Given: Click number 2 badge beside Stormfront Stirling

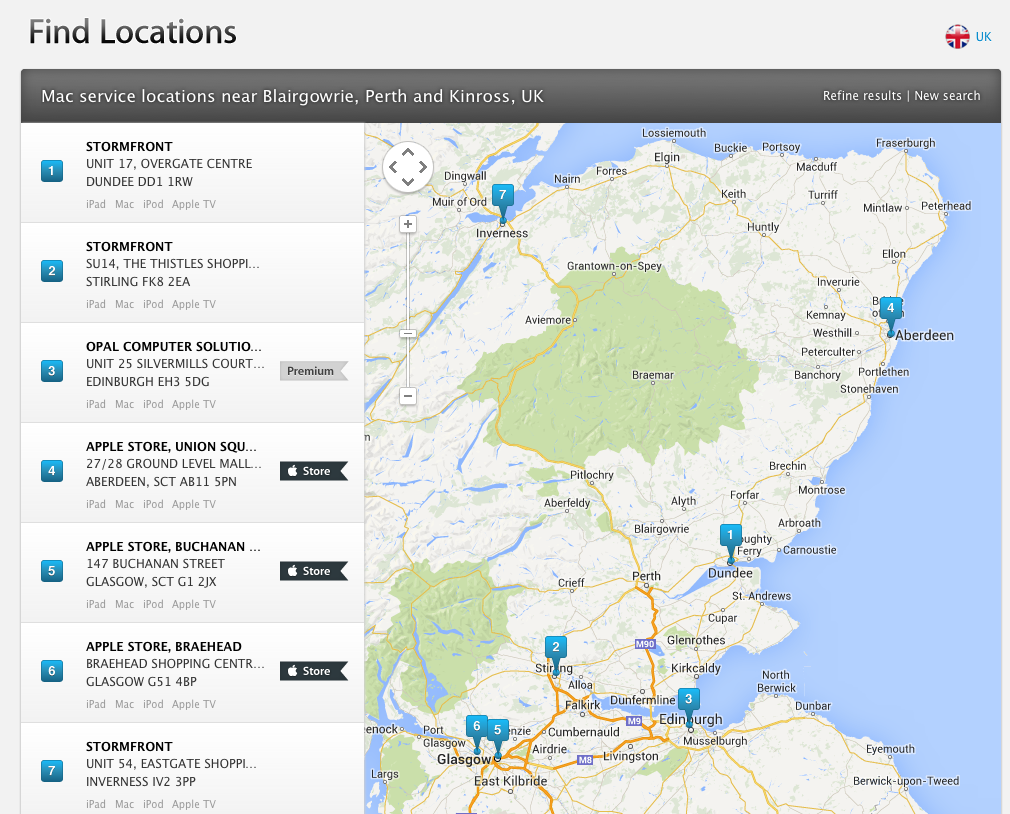Looking at the screenshot, I should pyautogui.click(x=52, y=270).
